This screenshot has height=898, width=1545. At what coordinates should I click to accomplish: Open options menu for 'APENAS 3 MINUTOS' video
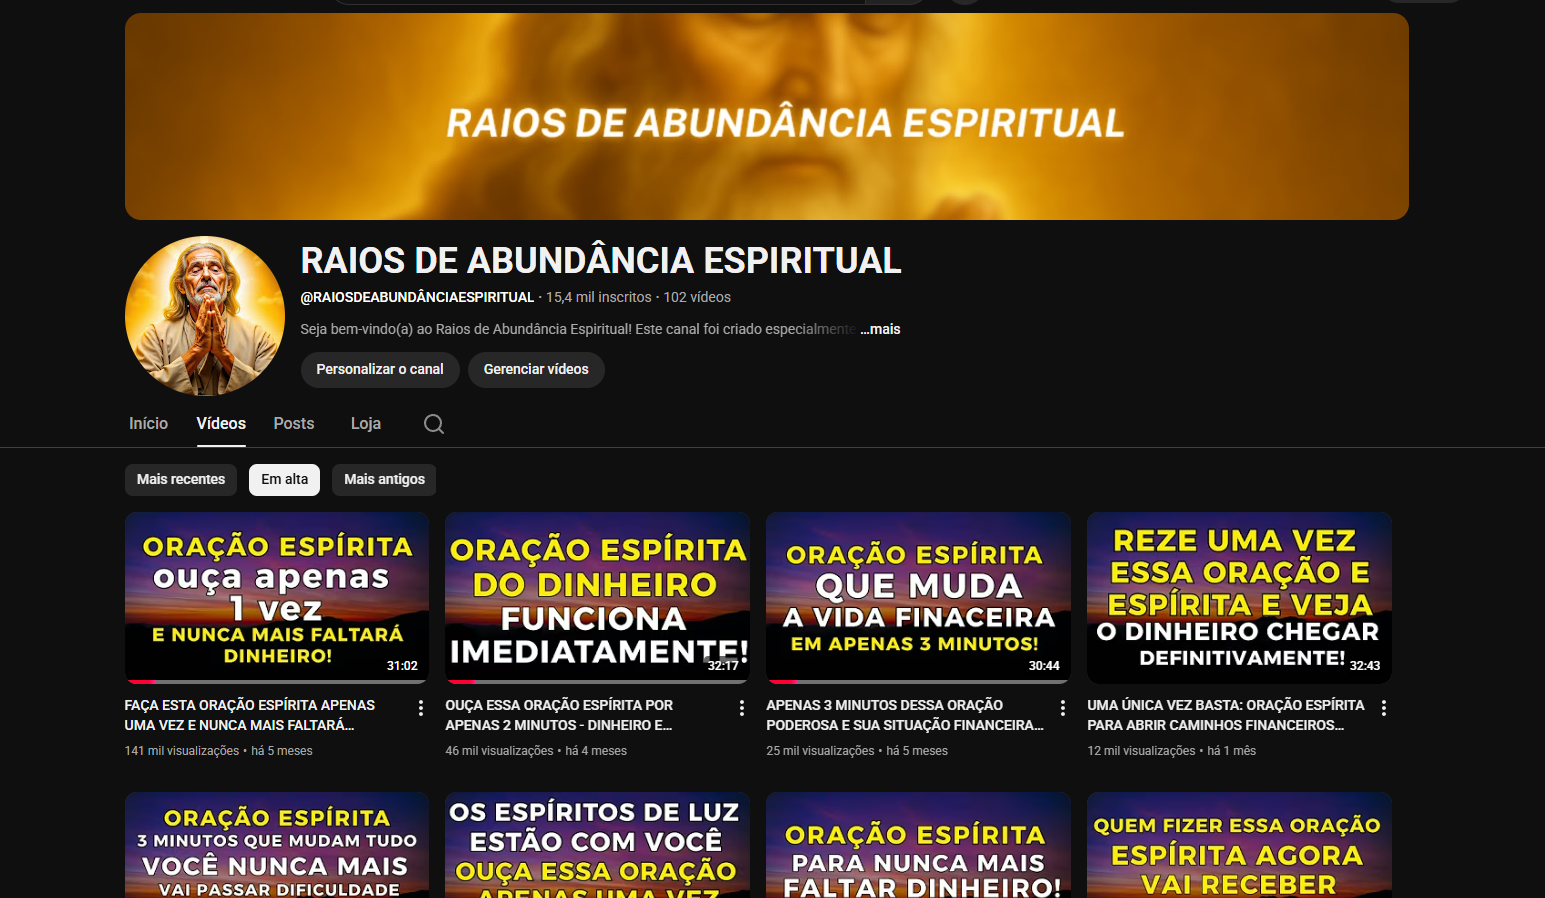pyautogui.click(x=1063, y=708)
